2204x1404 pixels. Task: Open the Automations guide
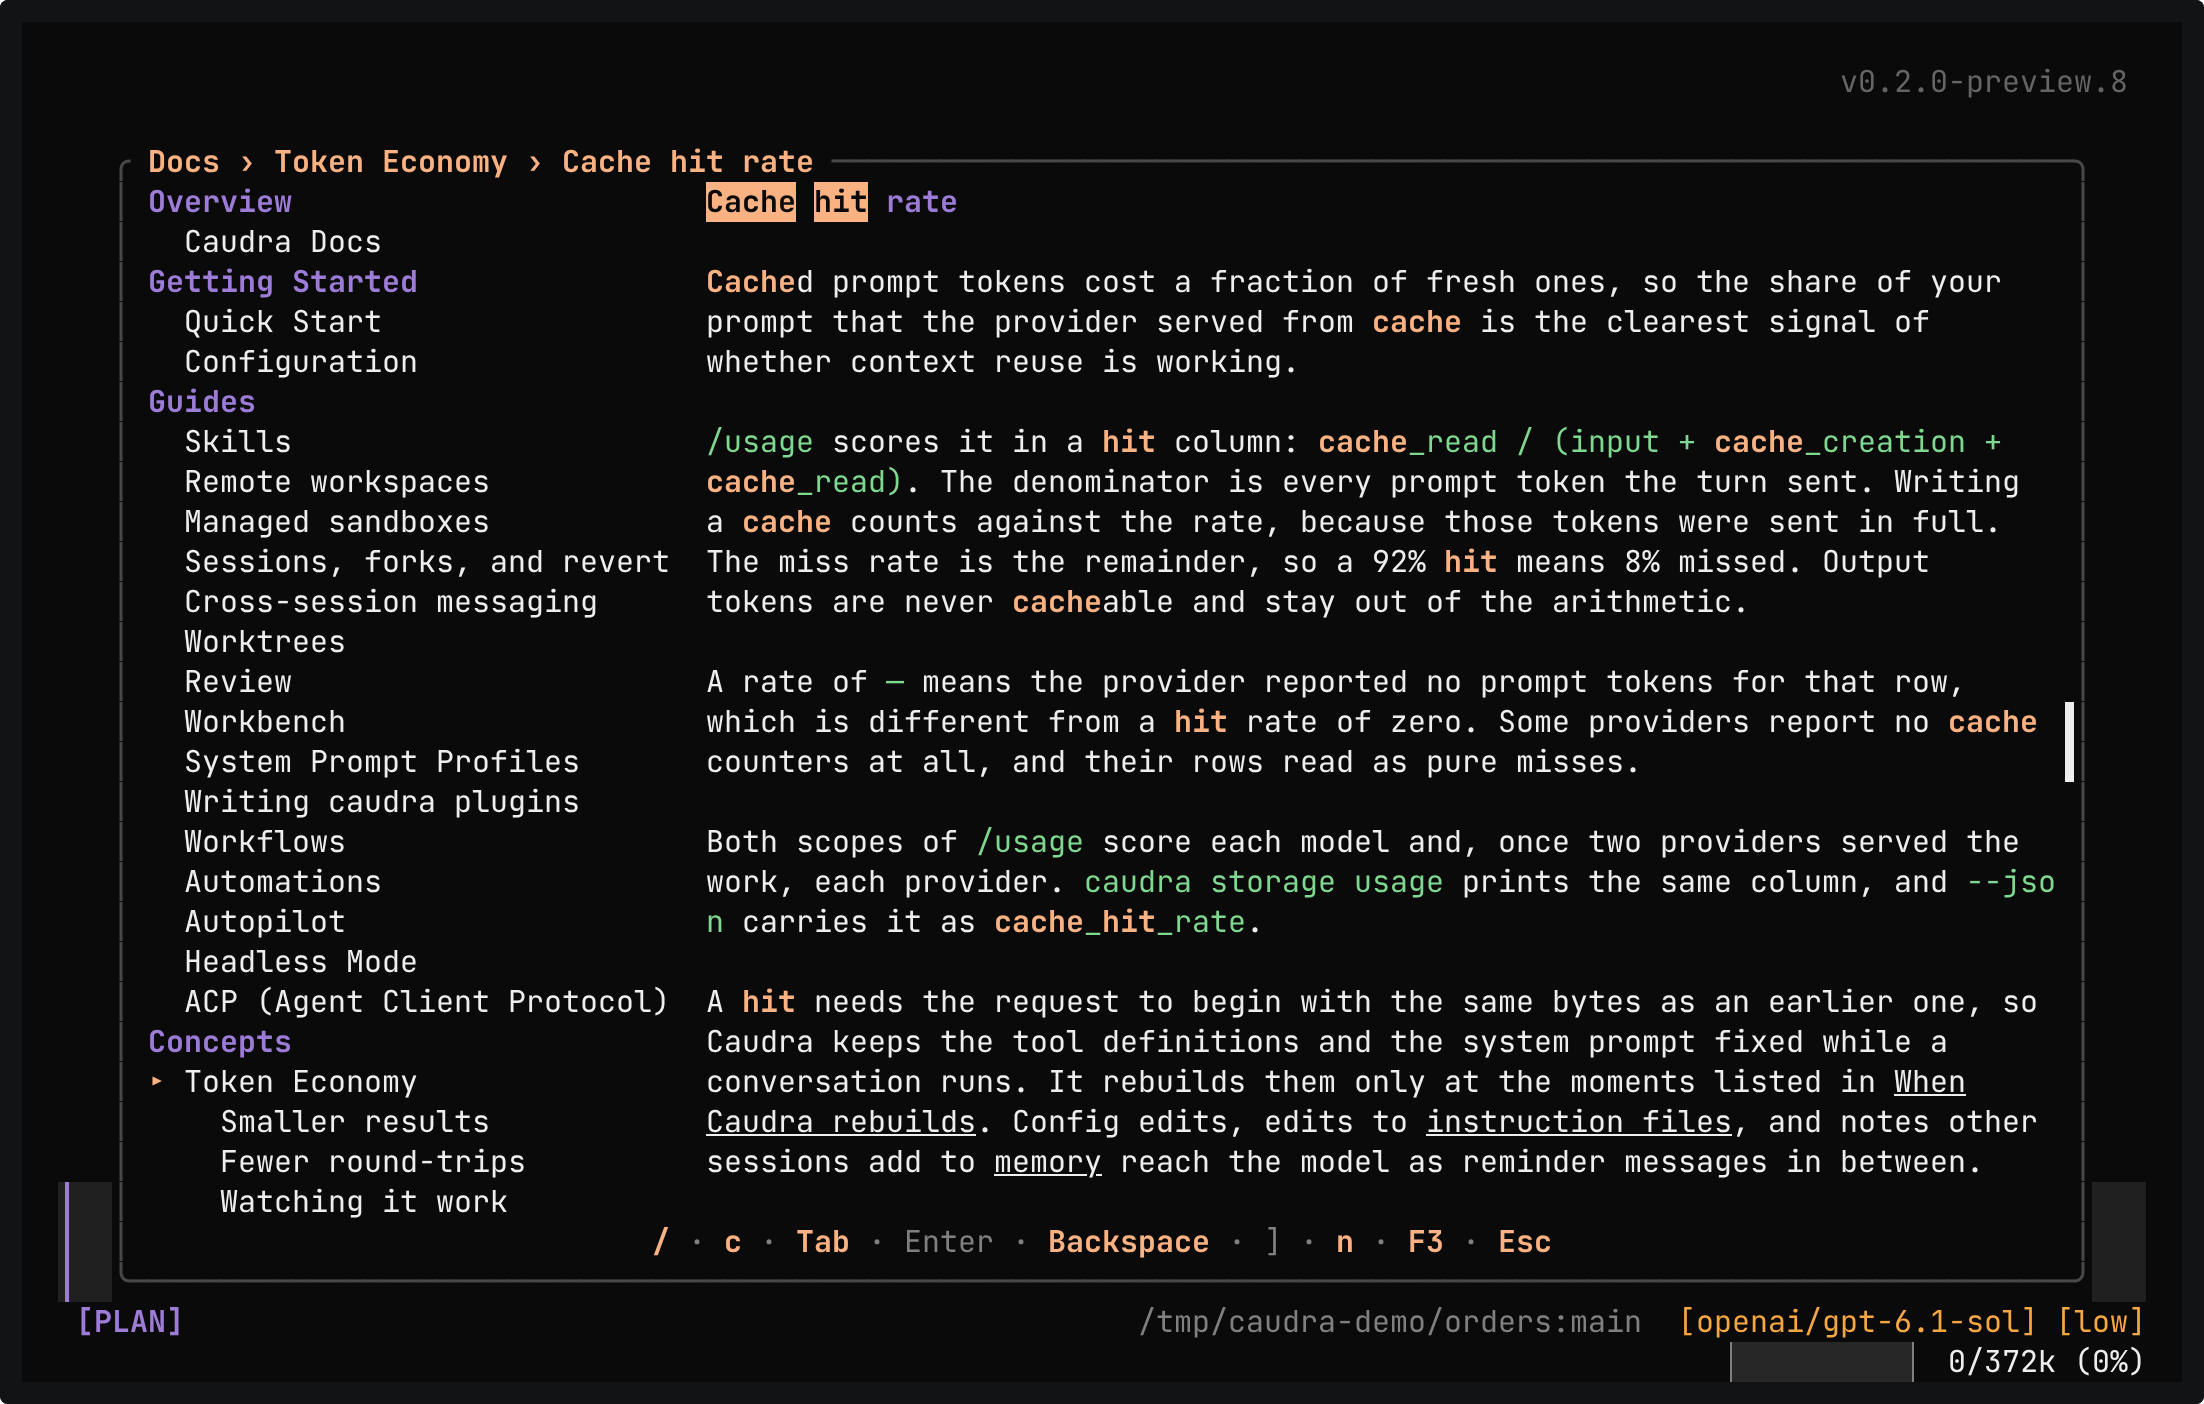[x=283, y=882]
